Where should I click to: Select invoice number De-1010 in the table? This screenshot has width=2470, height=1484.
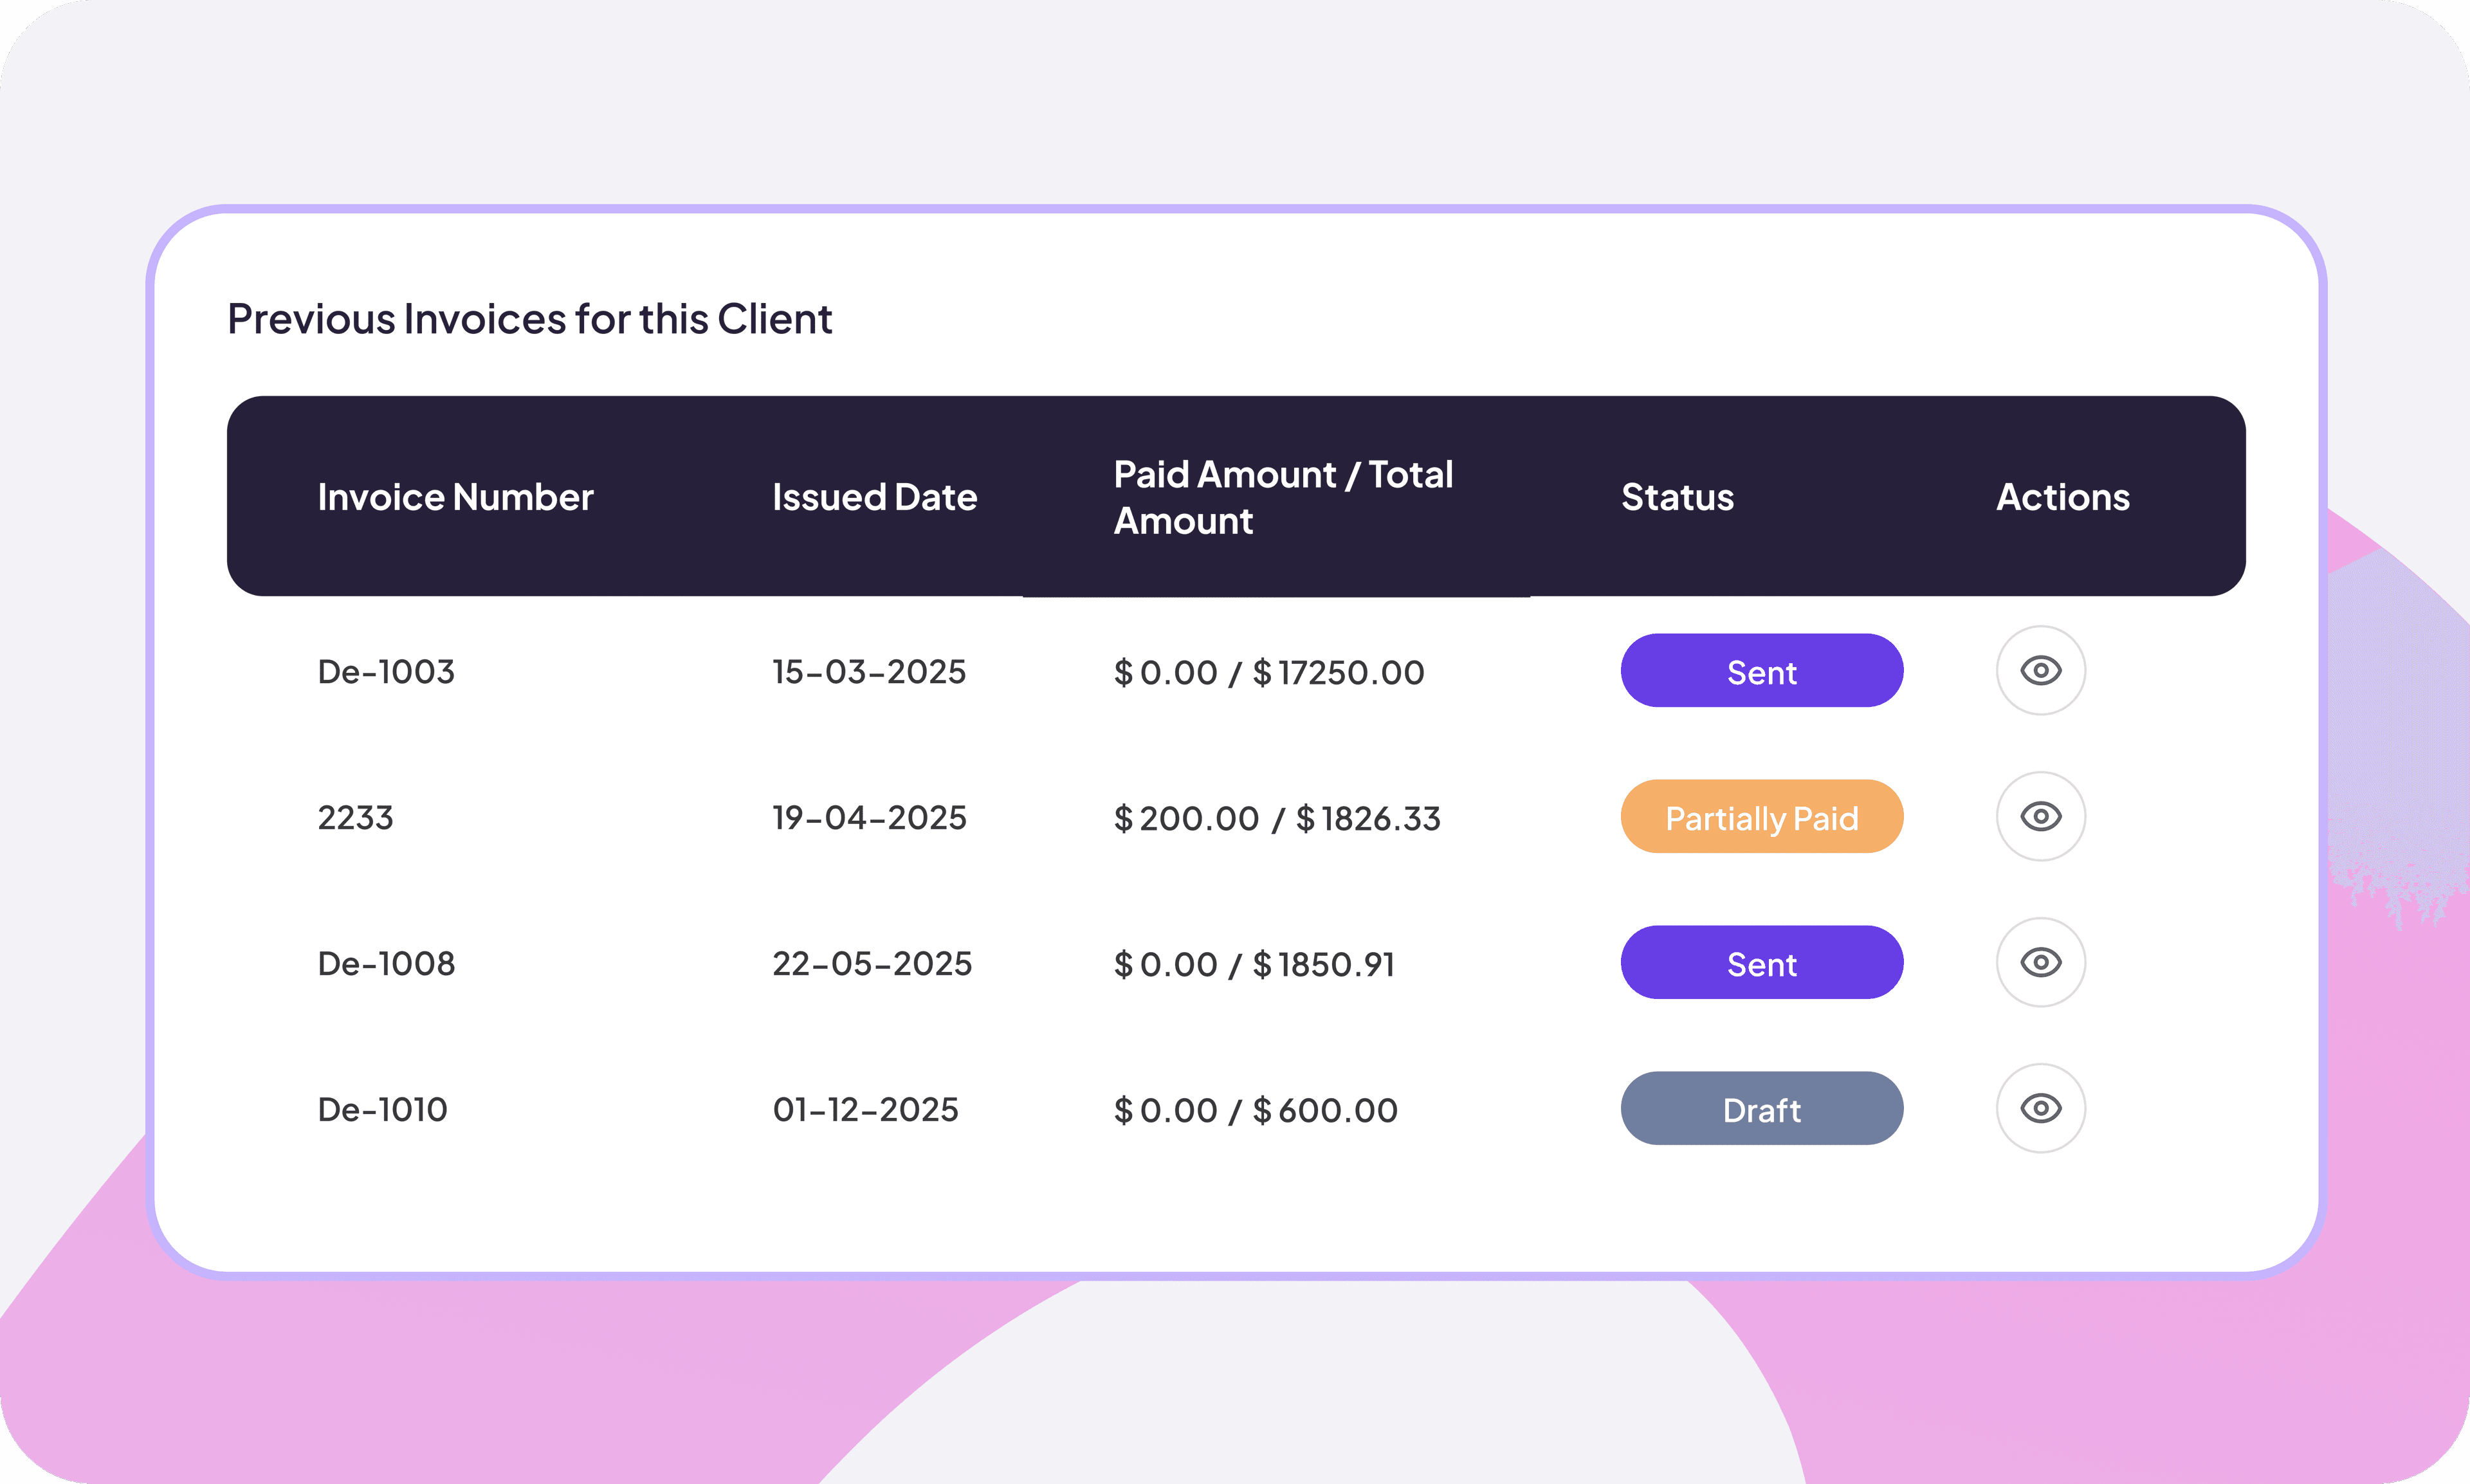[x=383, y=1108]
